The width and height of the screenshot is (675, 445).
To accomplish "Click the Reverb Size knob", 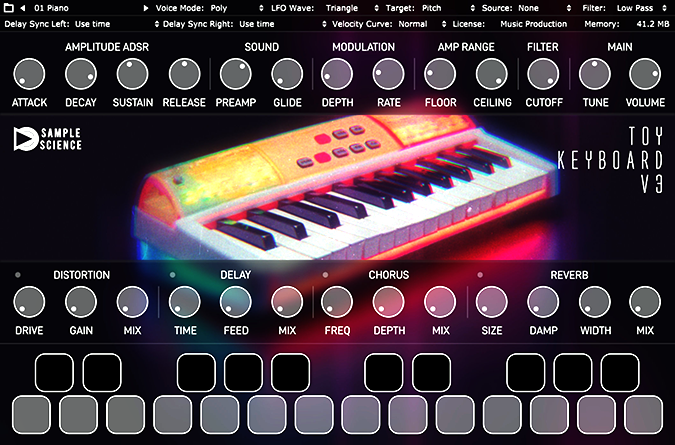I will coord(492,302).
